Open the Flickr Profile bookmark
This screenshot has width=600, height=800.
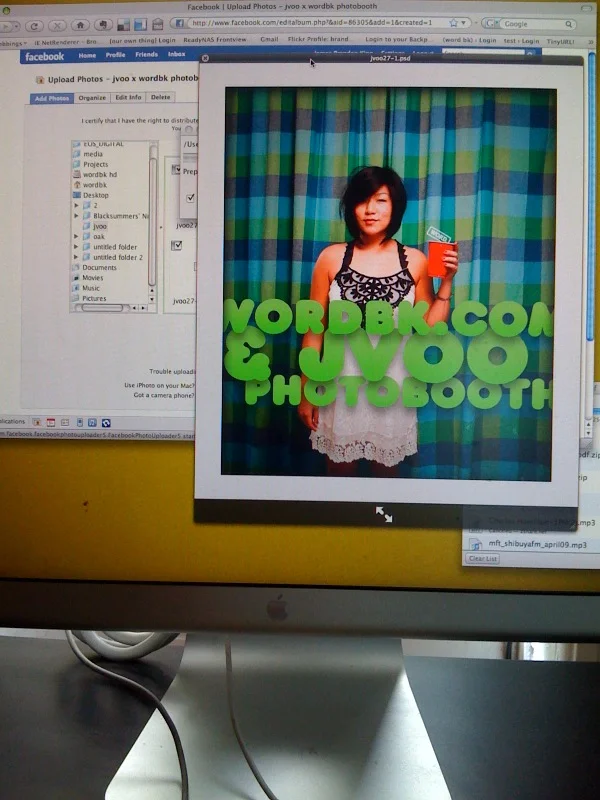pos(318,39)
